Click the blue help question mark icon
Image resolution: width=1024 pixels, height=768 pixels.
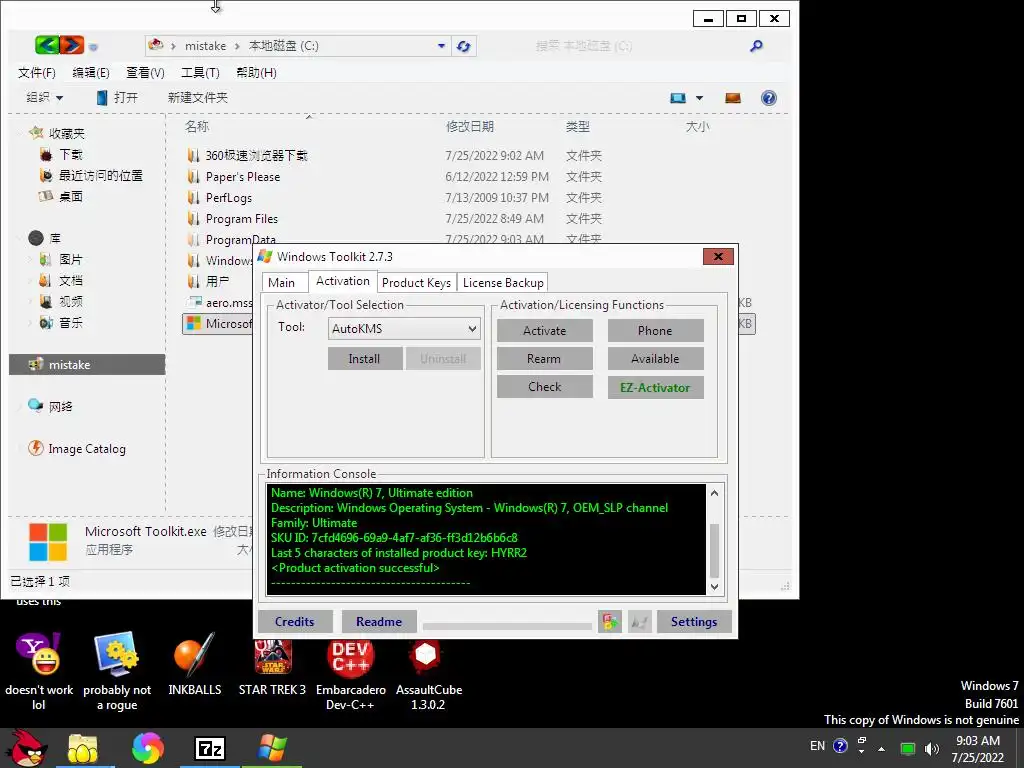(x=769, y=98)
